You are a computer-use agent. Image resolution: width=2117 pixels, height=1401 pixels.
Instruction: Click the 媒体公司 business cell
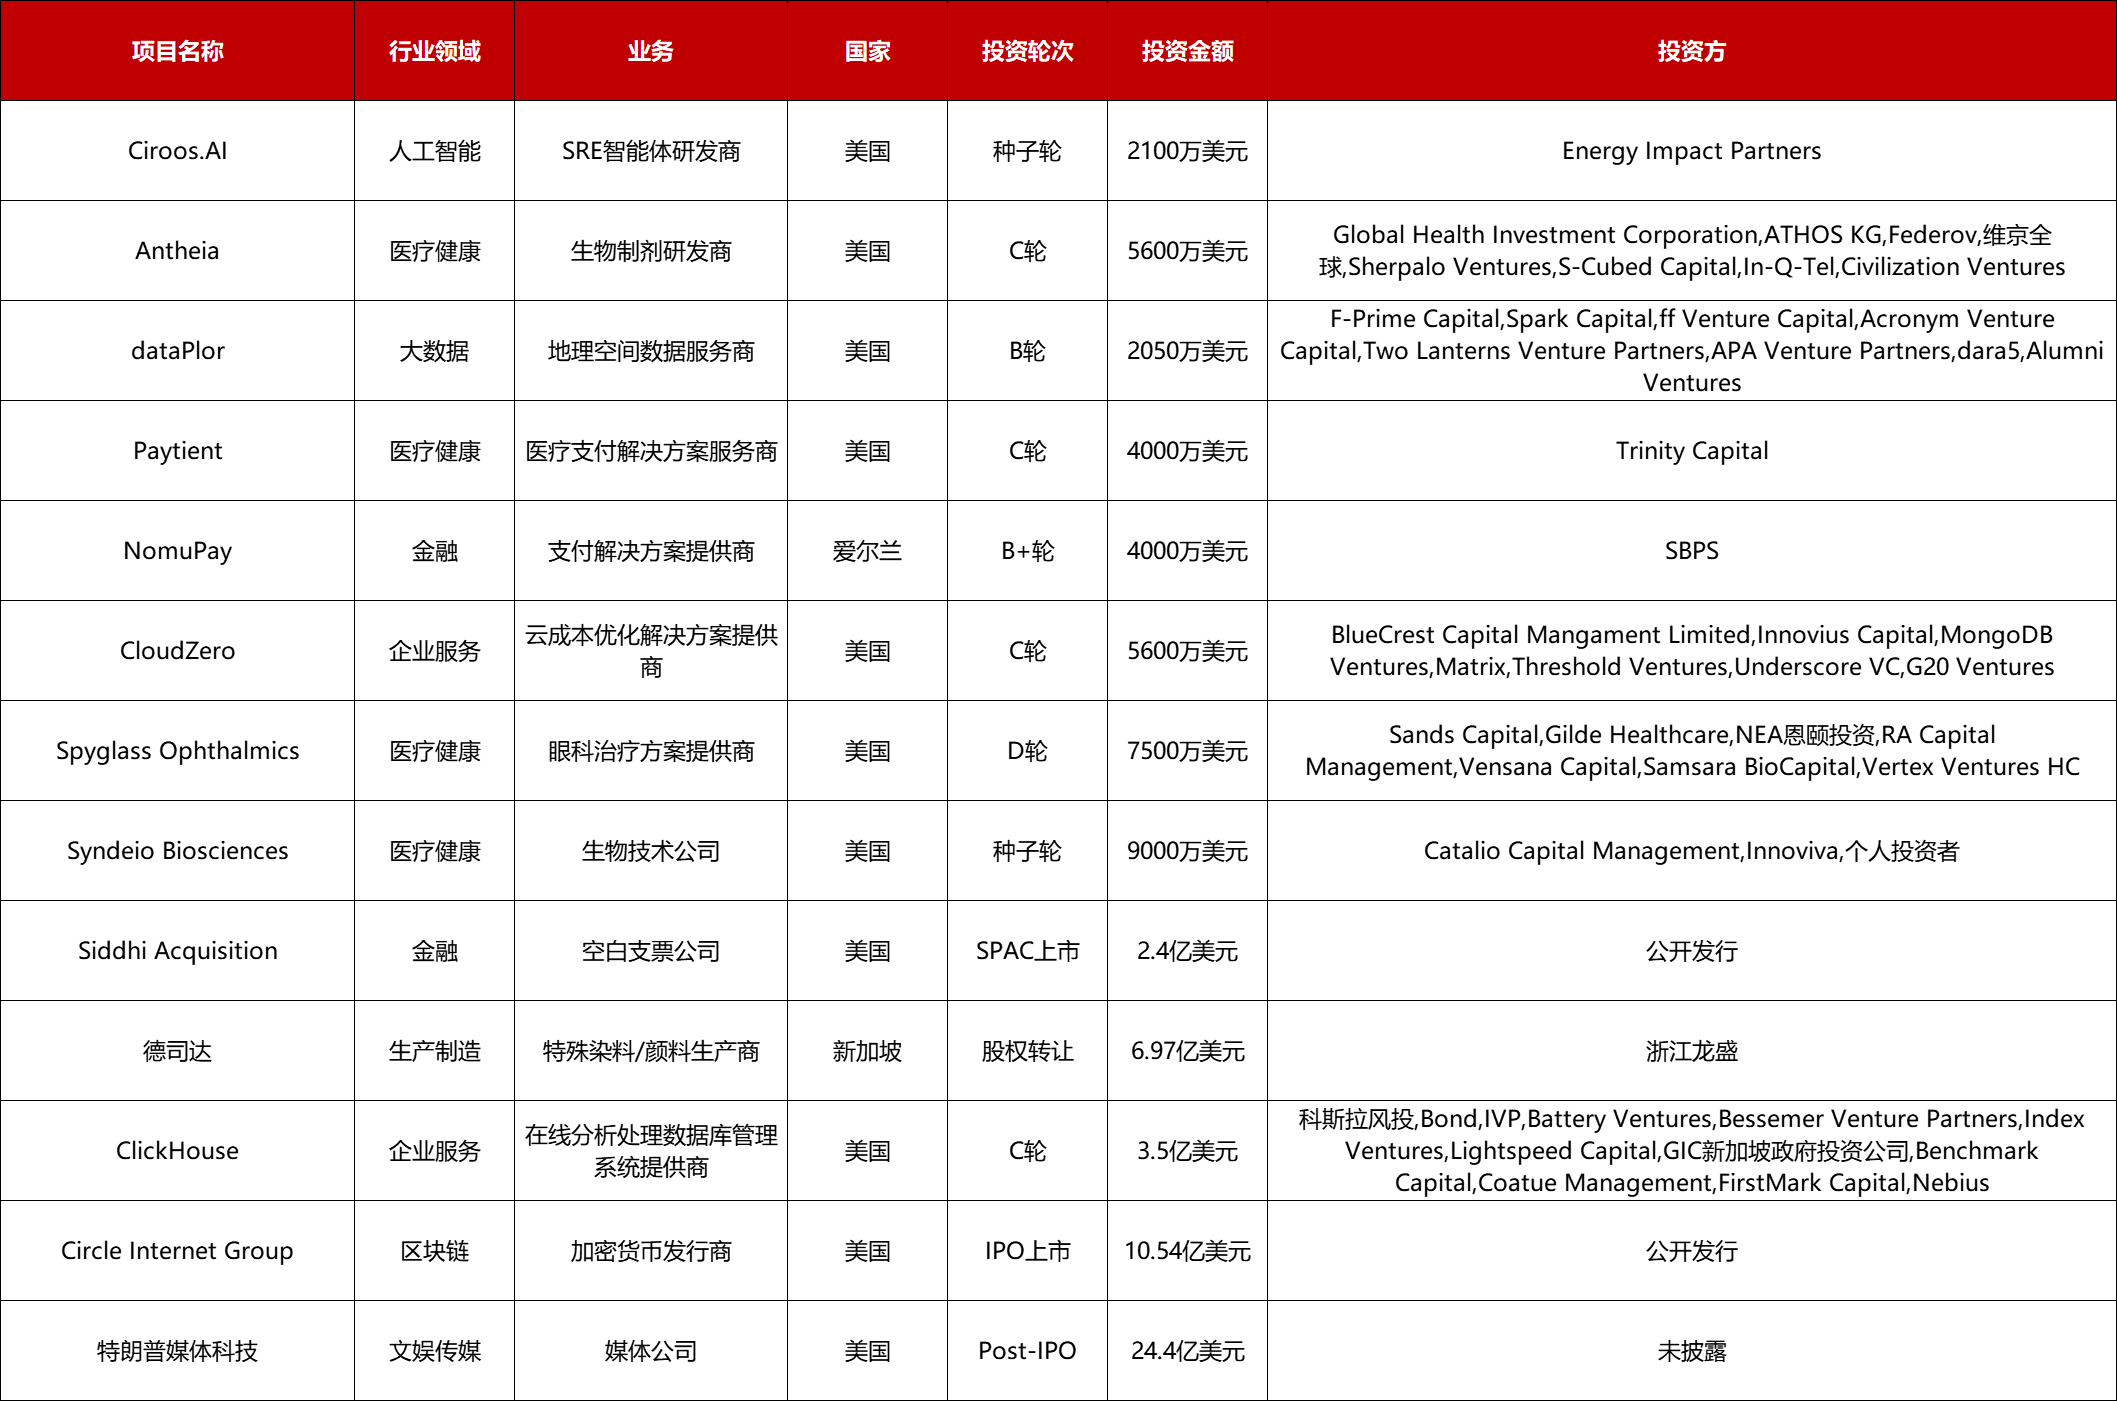tap(651, 1351)
